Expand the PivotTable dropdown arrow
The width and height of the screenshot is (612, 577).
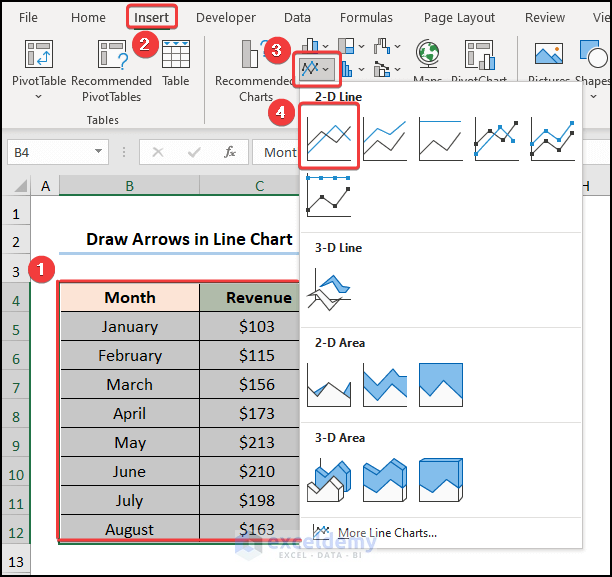(39, 97)
